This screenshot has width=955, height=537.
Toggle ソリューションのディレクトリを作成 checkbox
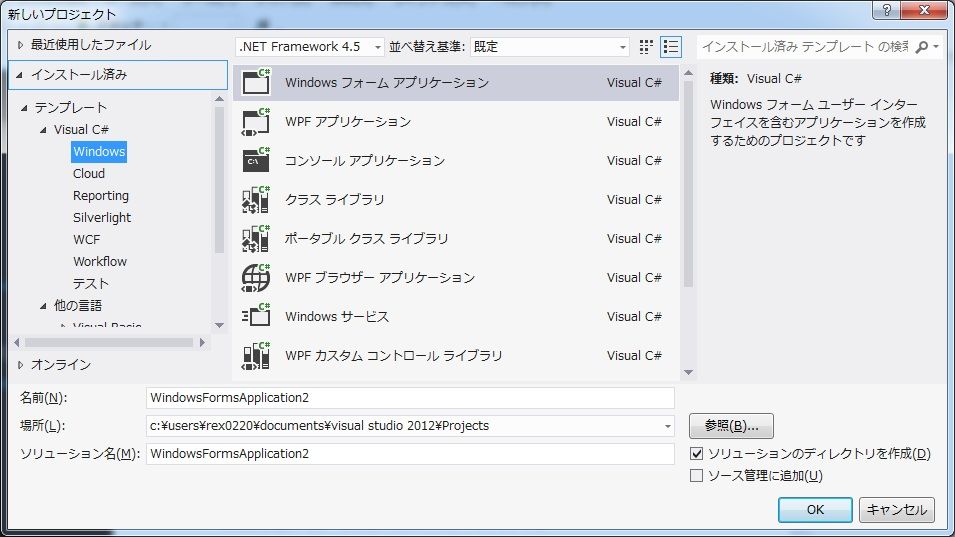coord(697,454)
